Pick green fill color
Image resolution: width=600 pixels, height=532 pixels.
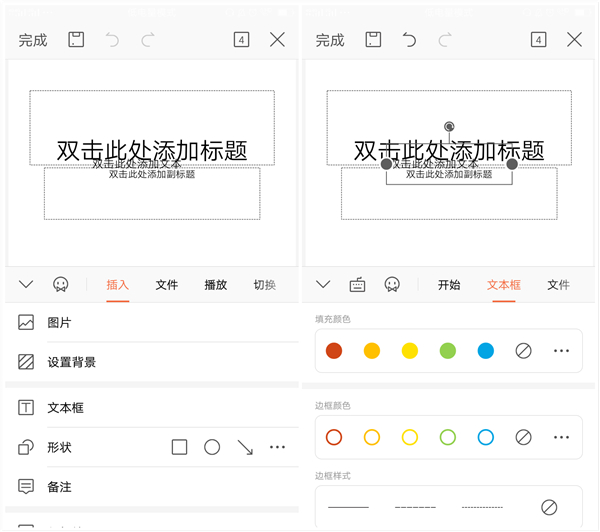click(448, 351)
